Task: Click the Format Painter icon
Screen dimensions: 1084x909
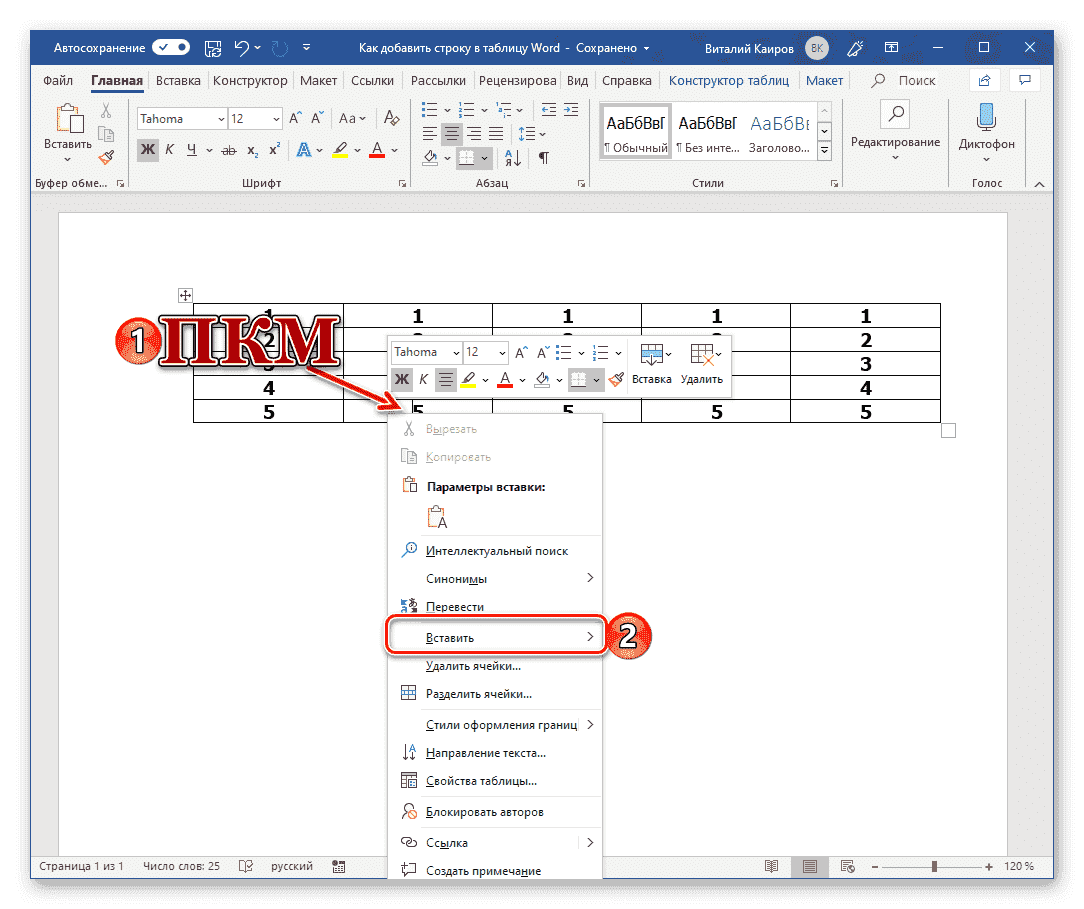Action: point(105,157)
